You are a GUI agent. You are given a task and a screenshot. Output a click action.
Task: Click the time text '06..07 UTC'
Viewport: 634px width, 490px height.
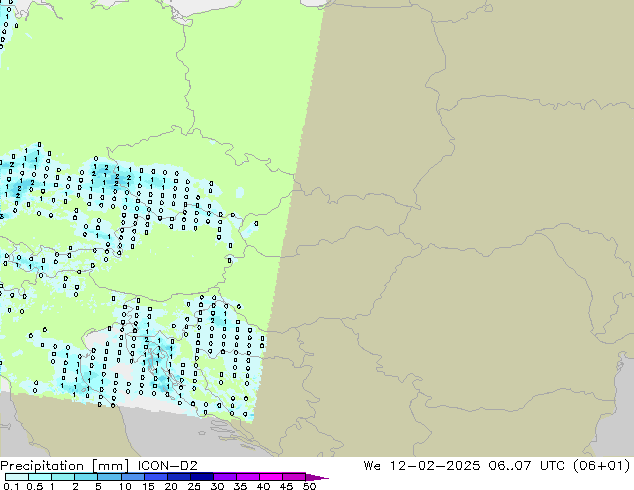coord(528,466)
